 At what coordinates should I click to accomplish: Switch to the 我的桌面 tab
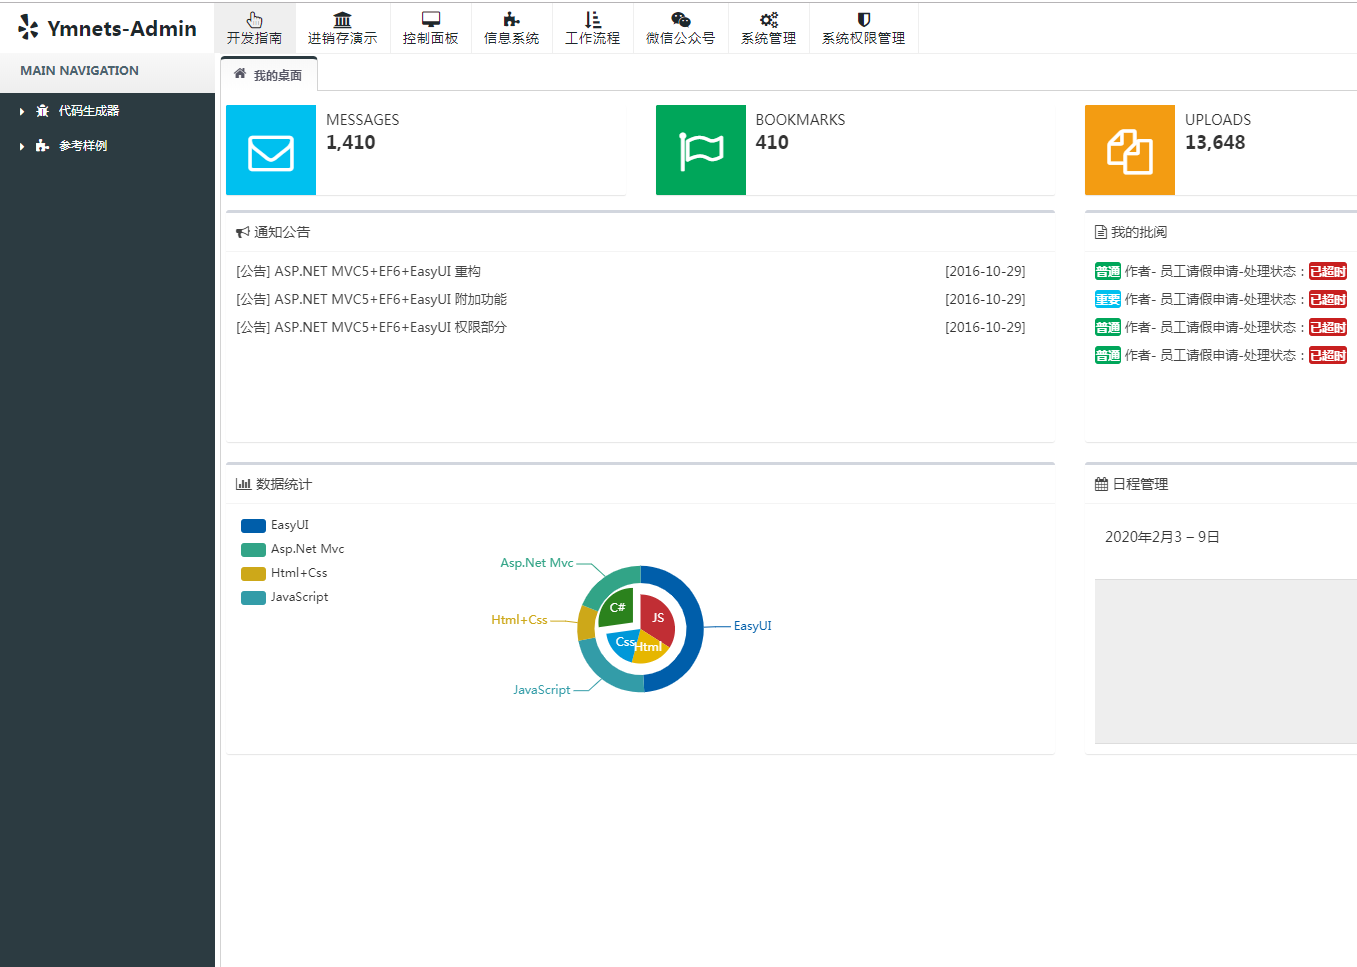point(269,75)
